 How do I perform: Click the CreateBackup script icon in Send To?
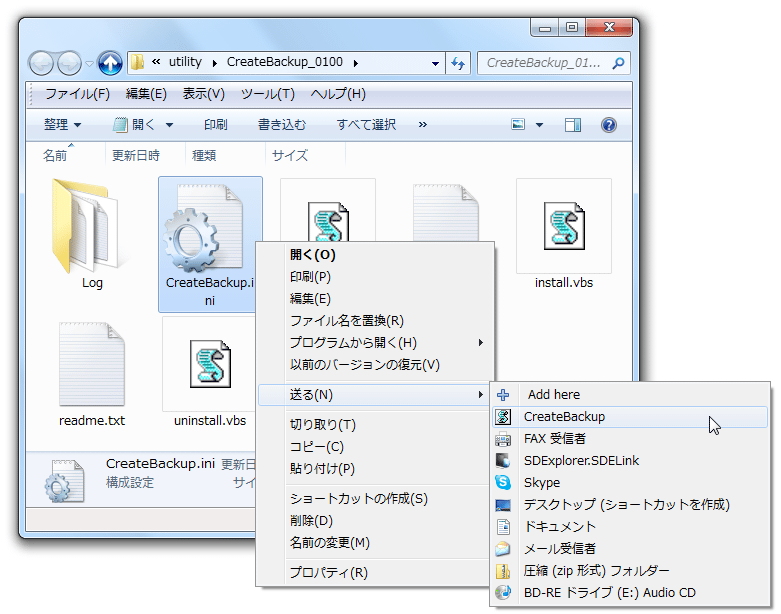click(x=503, y=417)
